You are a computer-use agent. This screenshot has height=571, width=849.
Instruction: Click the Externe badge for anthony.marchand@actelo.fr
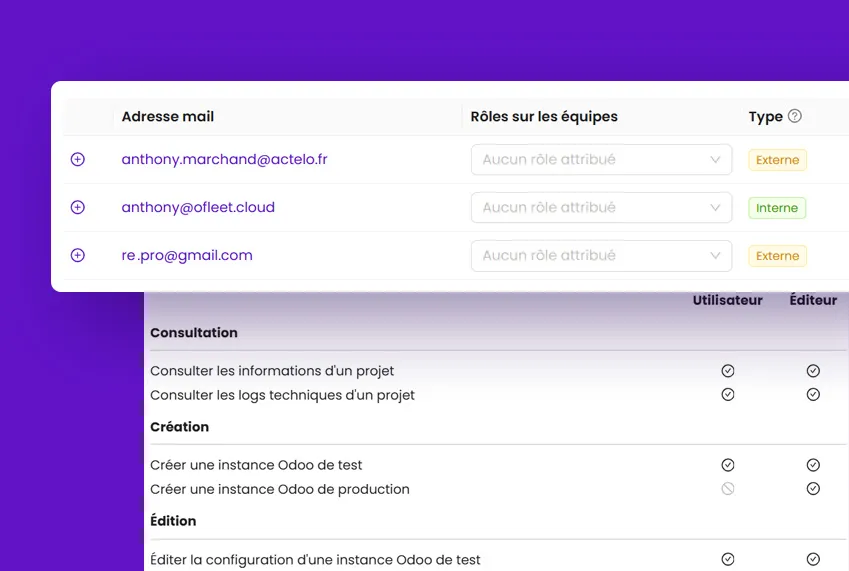point(777,160)
